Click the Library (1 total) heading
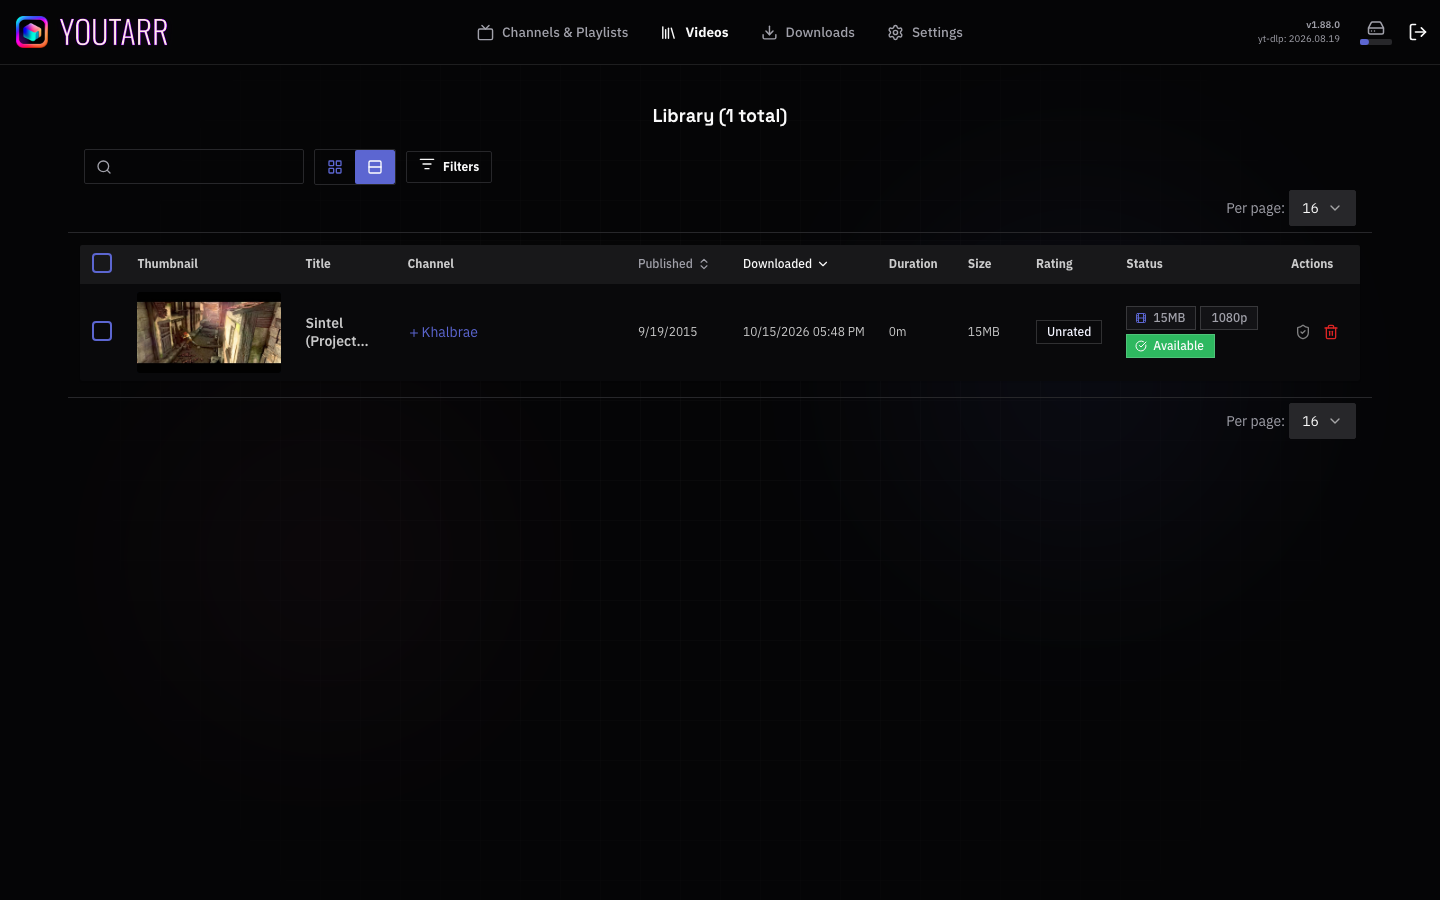 click(720, 116)
